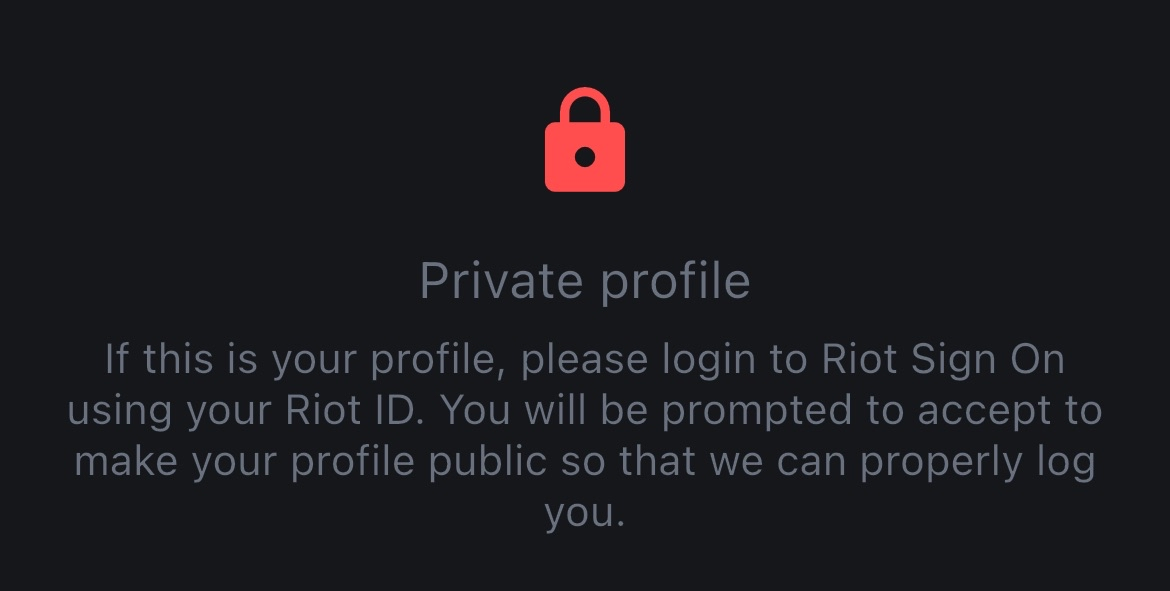
Task: Click the final word "you."
Action: [585, 514]
